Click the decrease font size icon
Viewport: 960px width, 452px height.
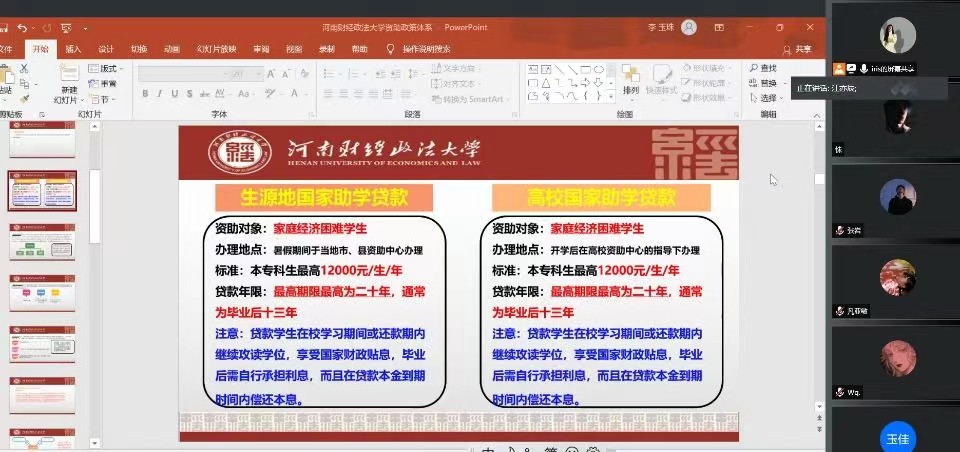click(288, 74)
